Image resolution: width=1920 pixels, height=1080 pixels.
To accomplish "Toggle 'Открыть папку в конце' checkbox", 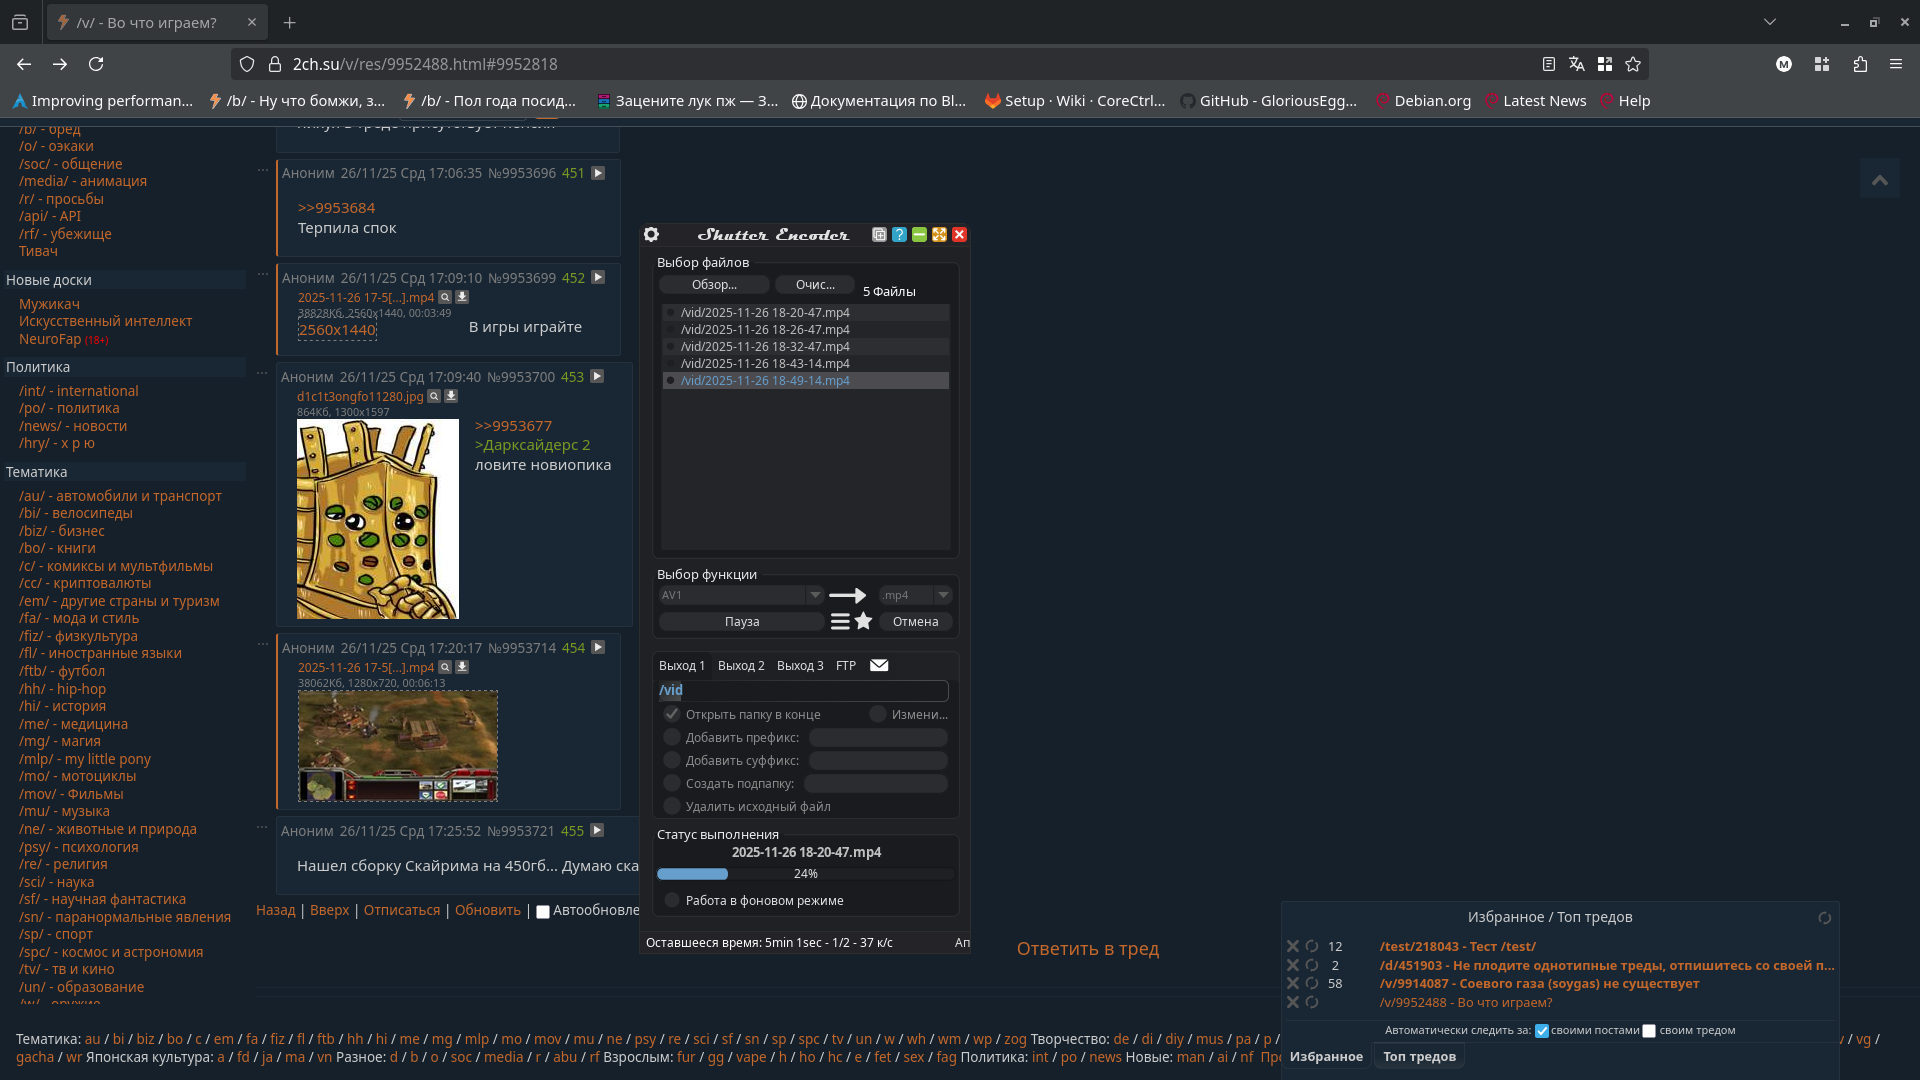I will coord(672,714).
